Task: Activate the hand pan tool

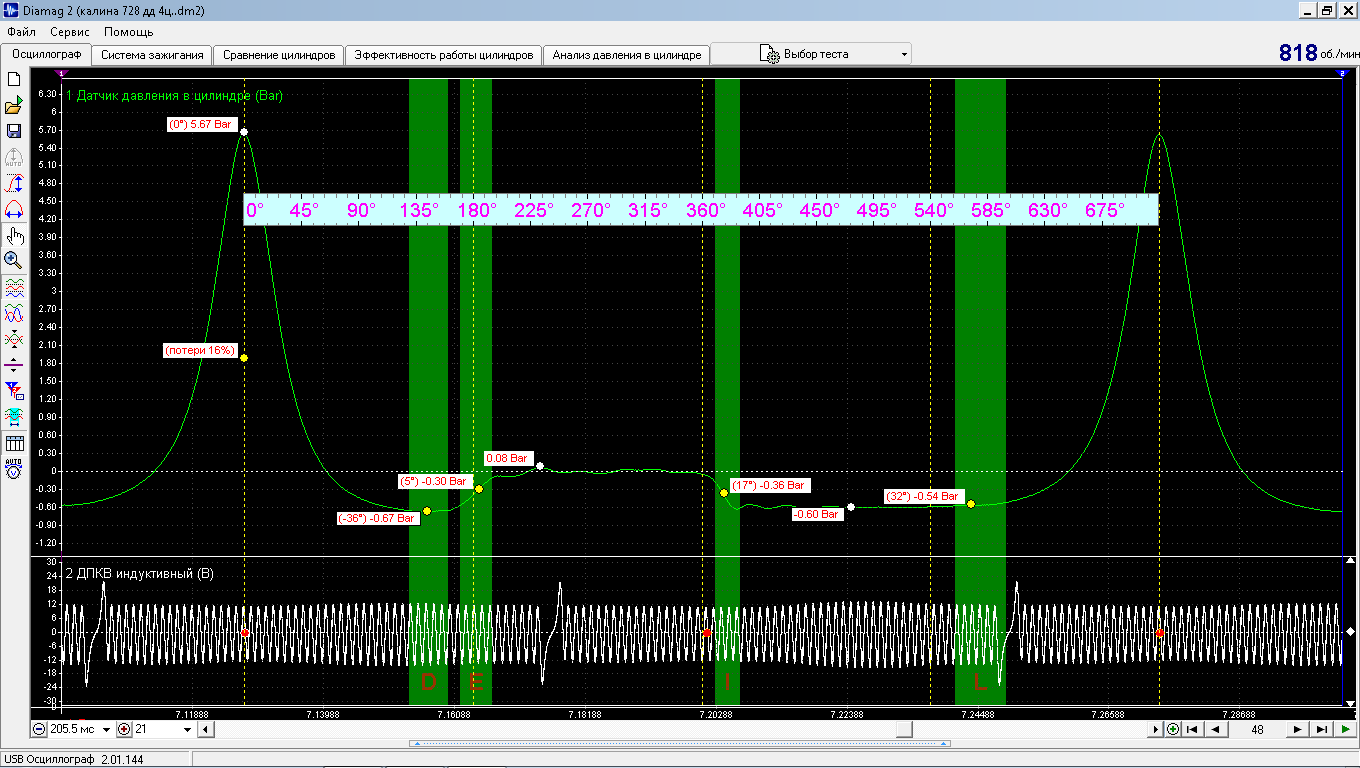Action: coord(14,236)
